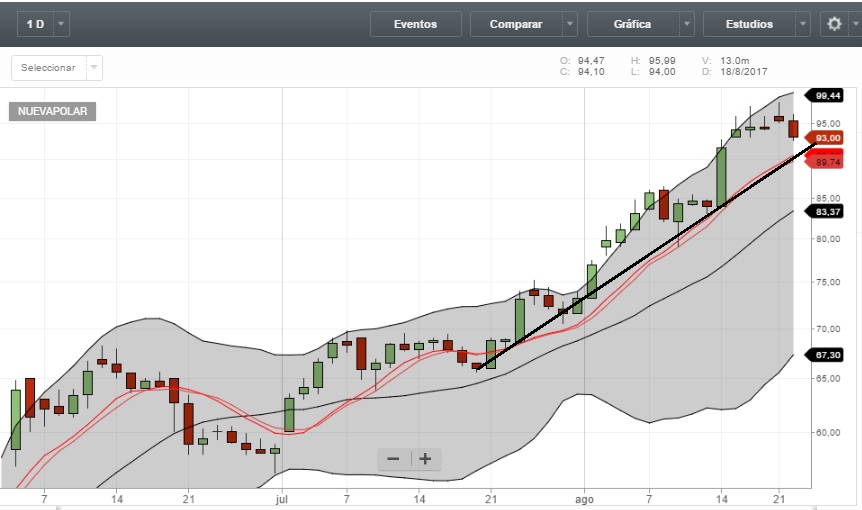The image size is (862, 510).
Task: Click the 'jul' label on time axis
Action: tap(281, 499)
